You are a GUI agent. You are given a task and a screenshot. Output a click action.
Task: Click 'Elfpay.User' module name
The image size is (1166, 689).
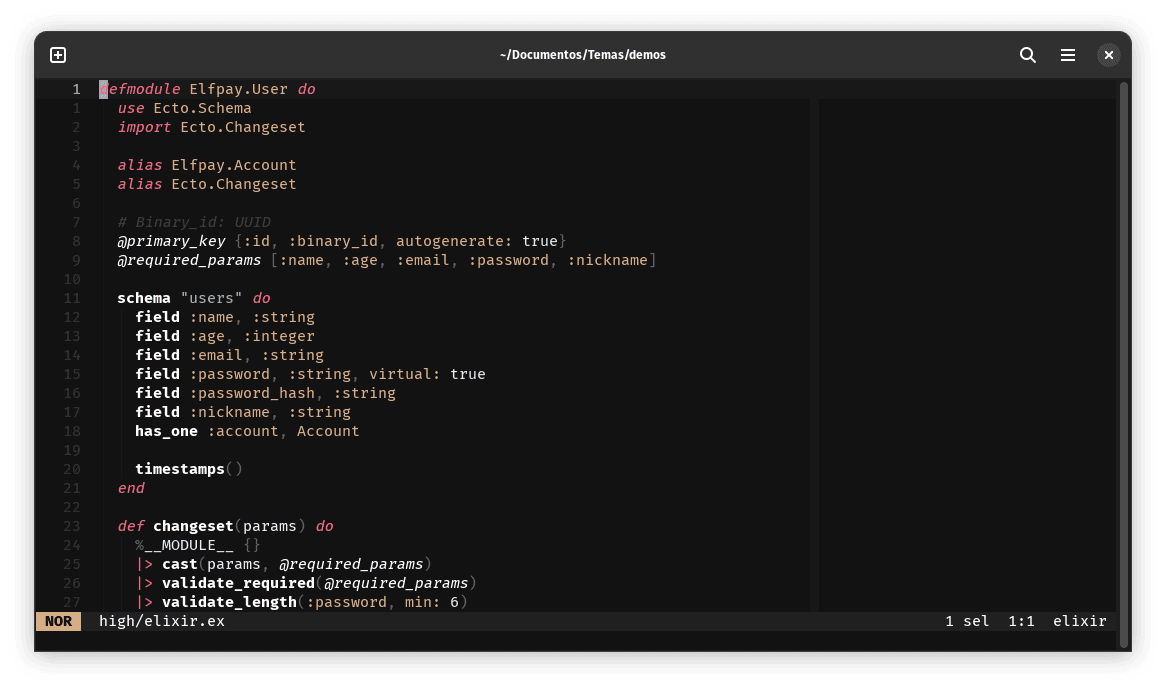point(238,89)
